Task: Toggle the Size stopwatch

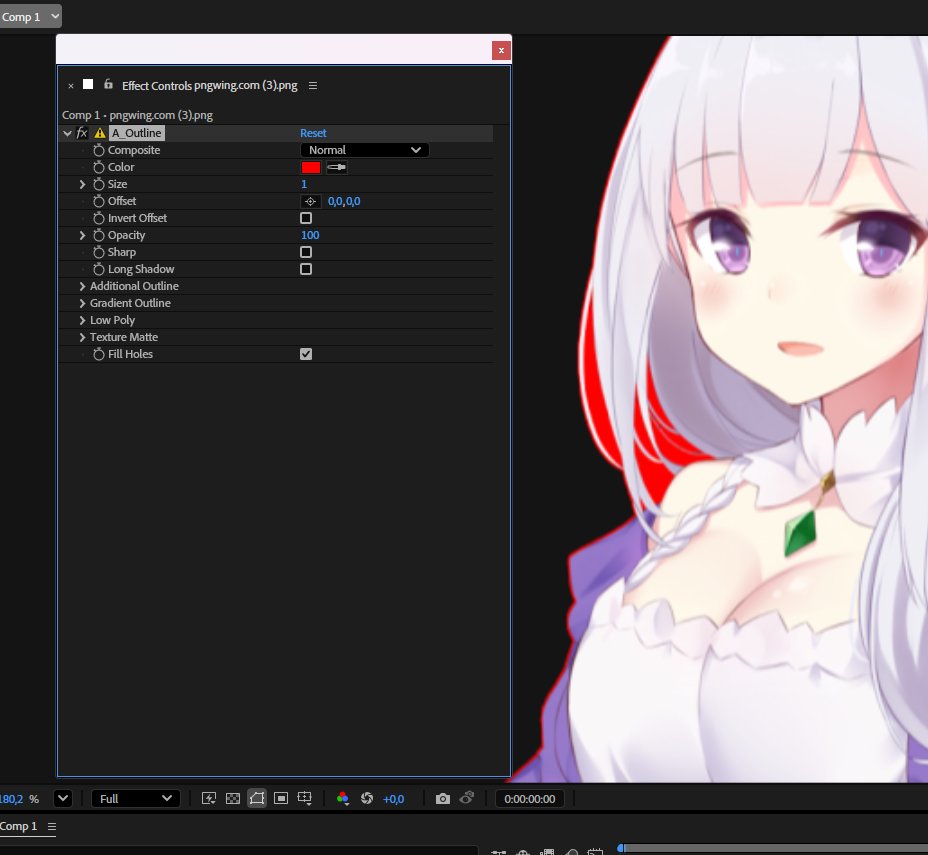Action: coord(99,184)
